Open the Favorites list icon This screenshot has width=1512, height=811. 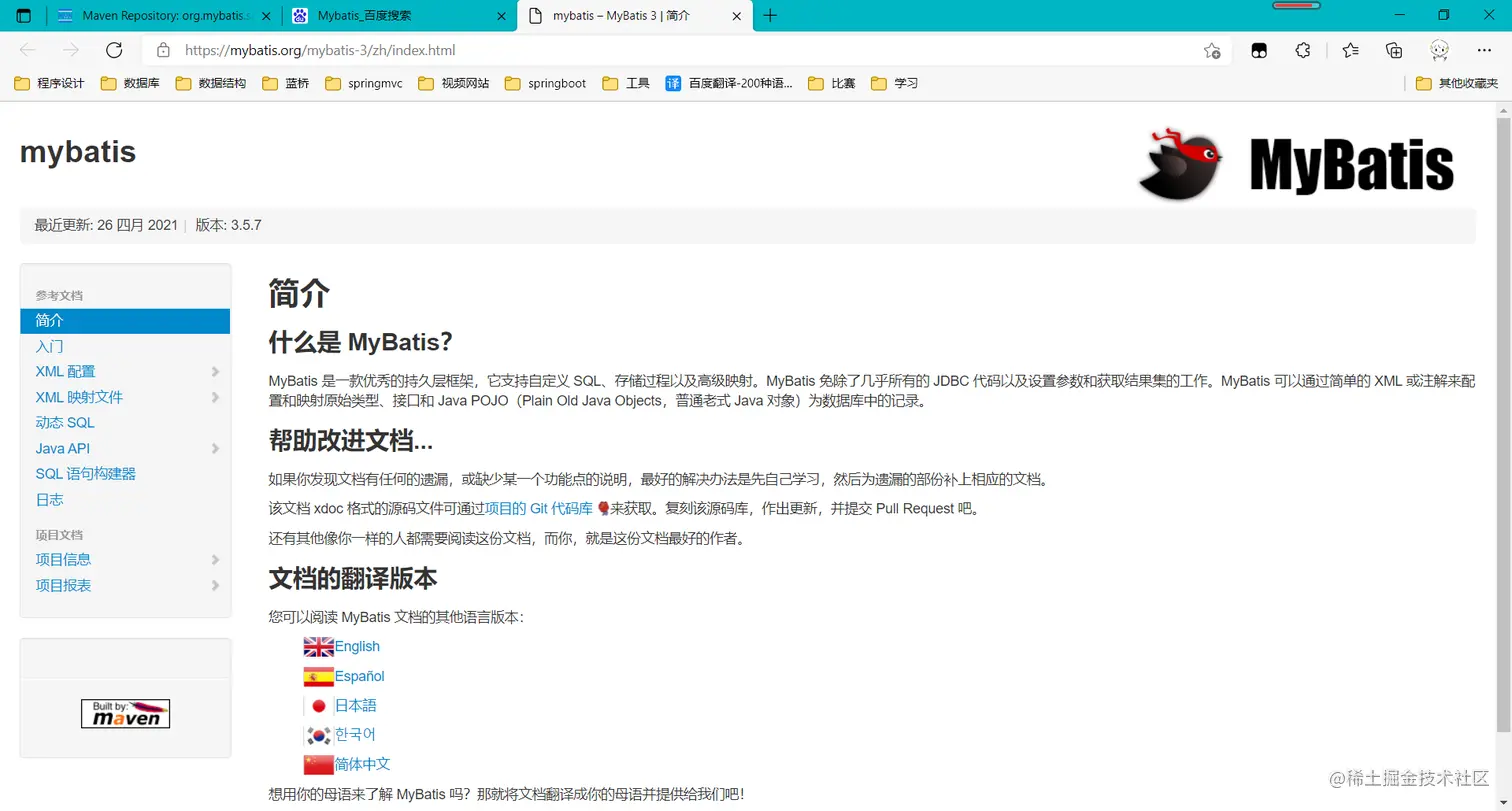tap(1350, 50)
